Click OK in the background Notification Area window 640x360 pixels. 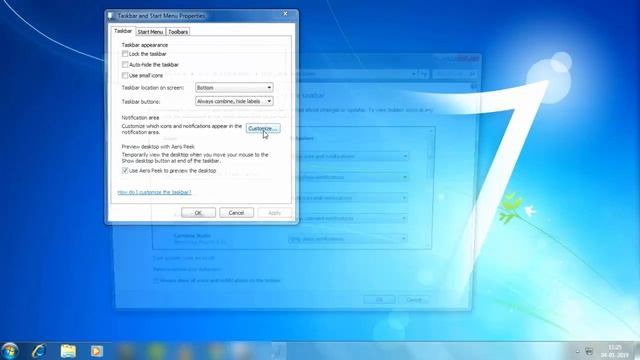[379, 300]
